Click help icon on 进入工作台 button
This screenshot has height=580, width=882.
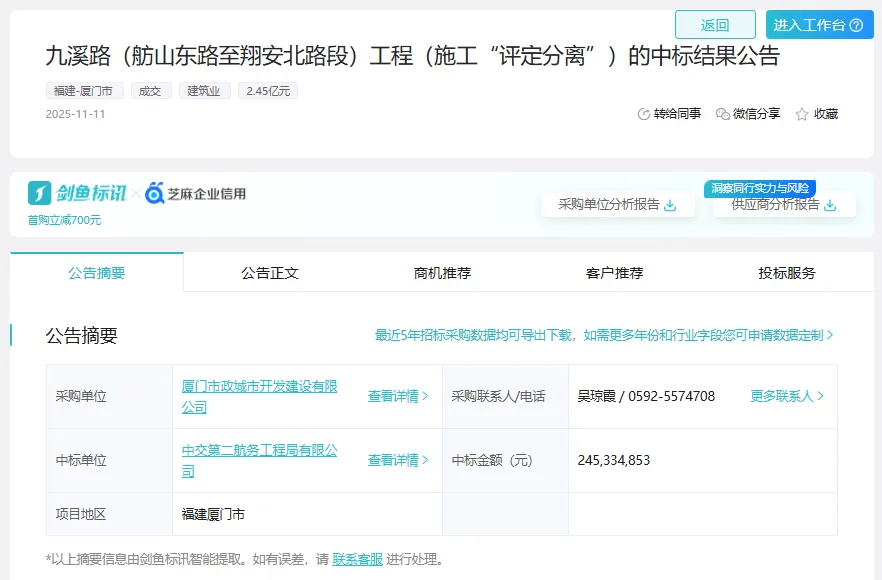(x=856, y=25)
